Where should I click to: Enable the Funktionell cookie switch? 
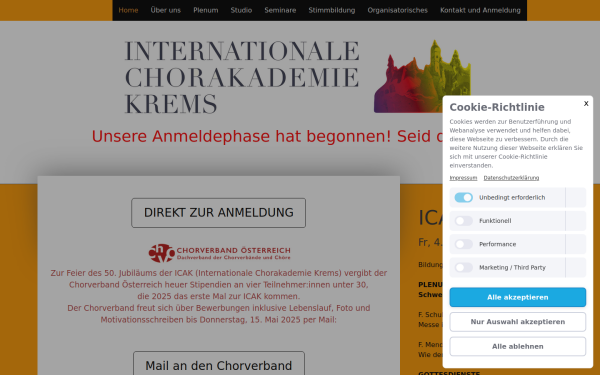[x=463, y=221]
